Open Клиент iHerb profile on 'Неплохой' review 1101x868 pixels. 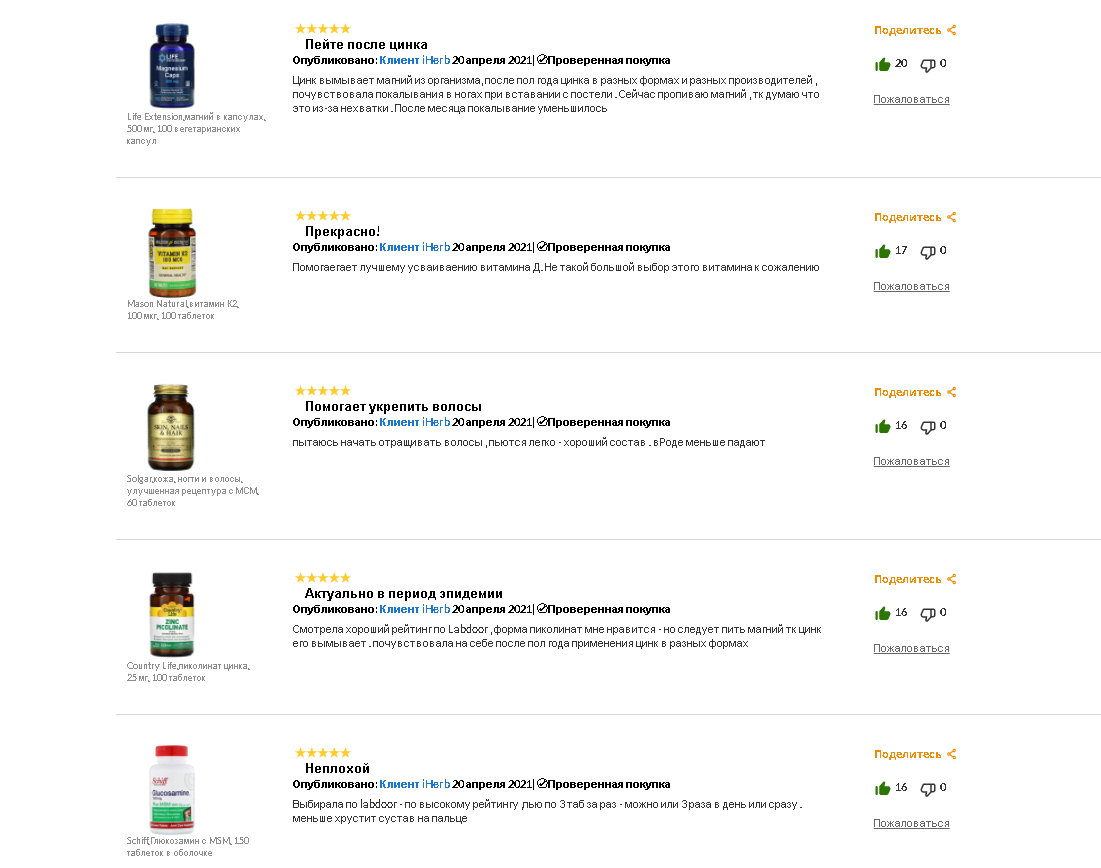[x=414, y=784]
